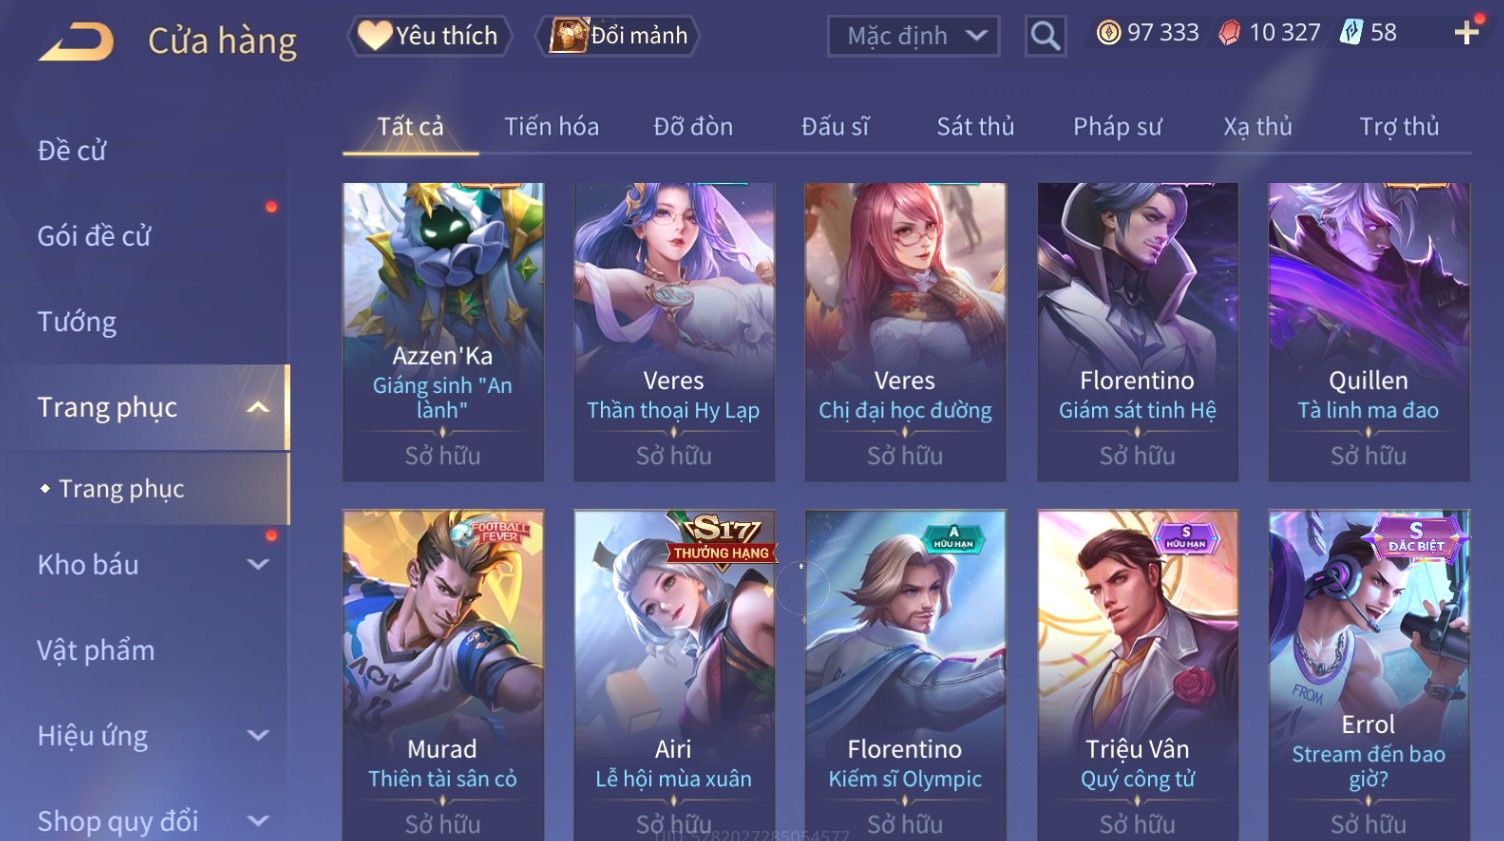Open Quillen Tà linh ma đao skin card
This screenshot has height=841, width=1504.
pos(1369,332)
